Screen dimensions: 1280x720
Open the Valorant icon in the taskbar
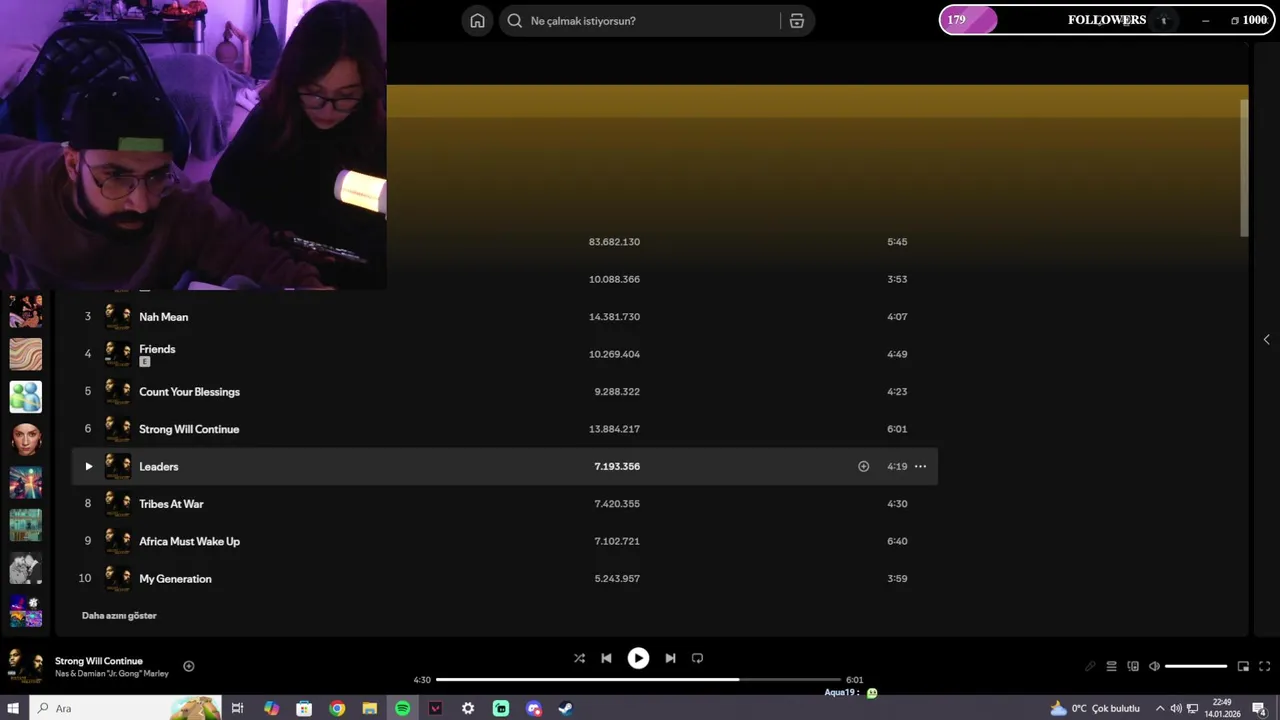[x=435, y=708]
